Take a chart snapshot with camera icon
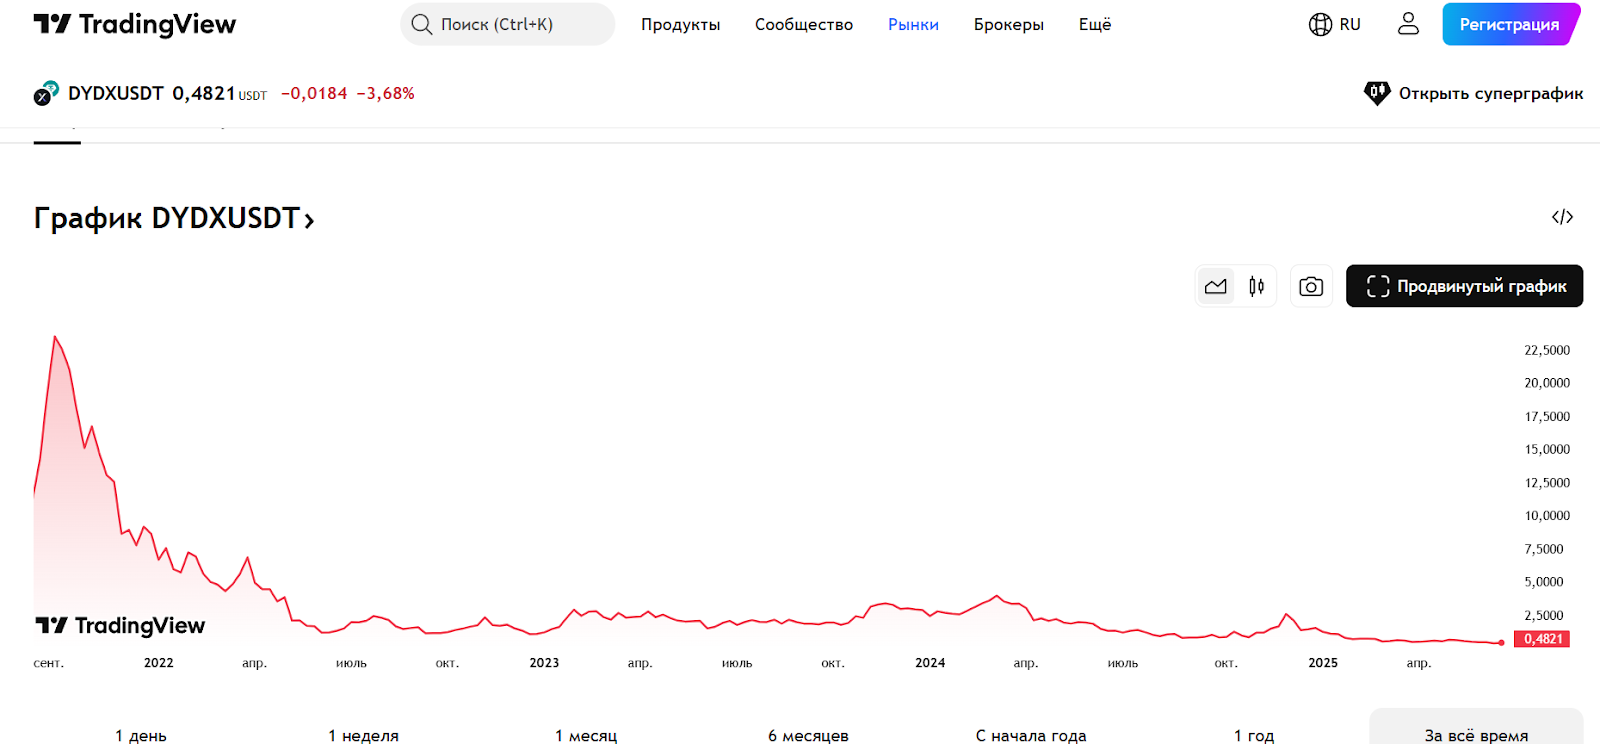The height and width of the screenshot is (744, 1600). [x=1311, y=287]
